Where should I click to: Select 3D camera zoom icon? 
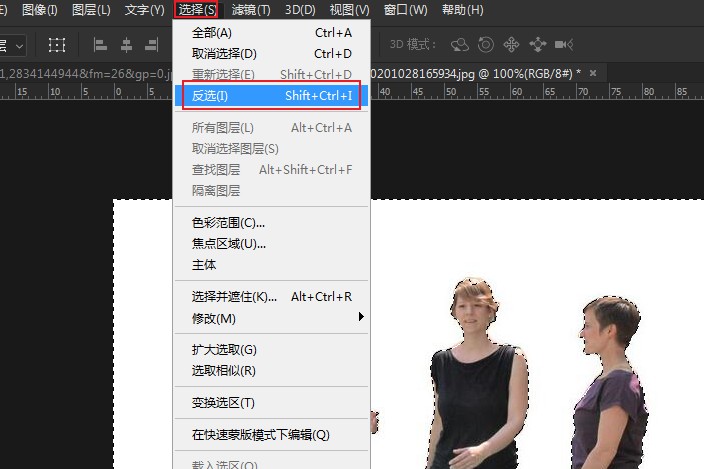564,44
